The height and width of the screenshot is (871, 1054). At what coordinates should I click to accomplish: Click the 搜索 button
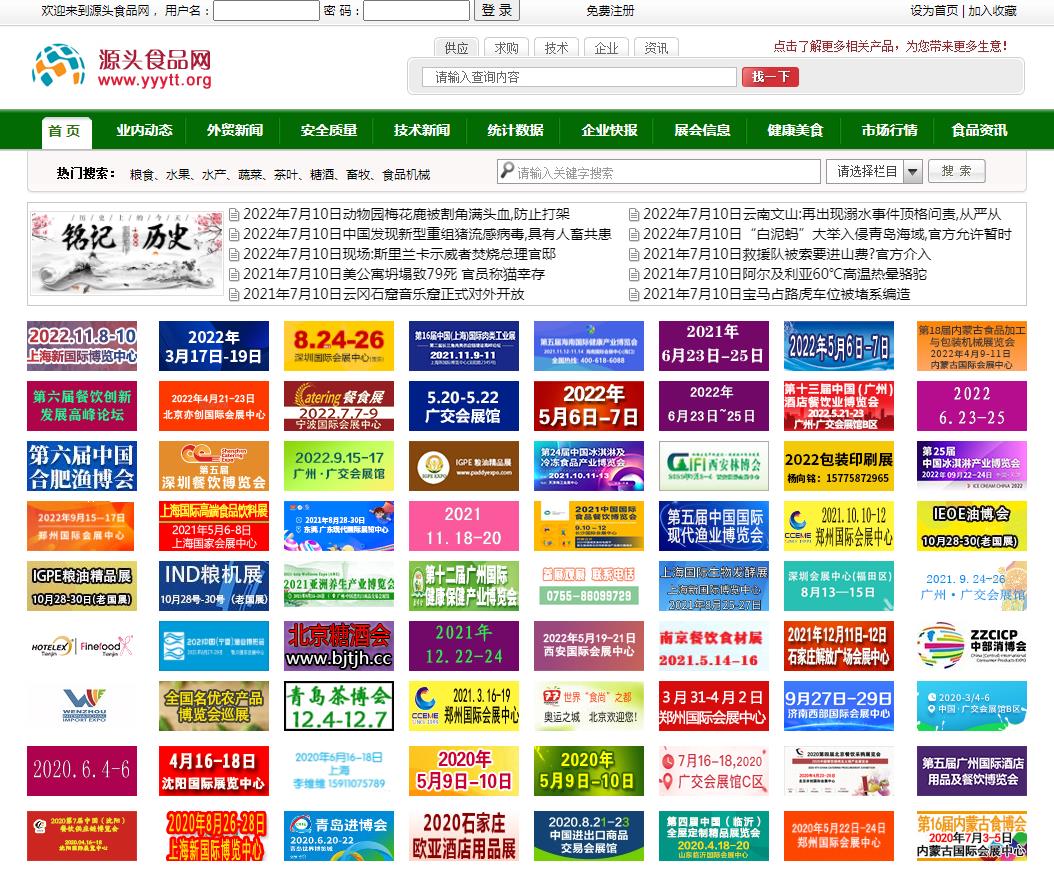click(x=957, y=171)
